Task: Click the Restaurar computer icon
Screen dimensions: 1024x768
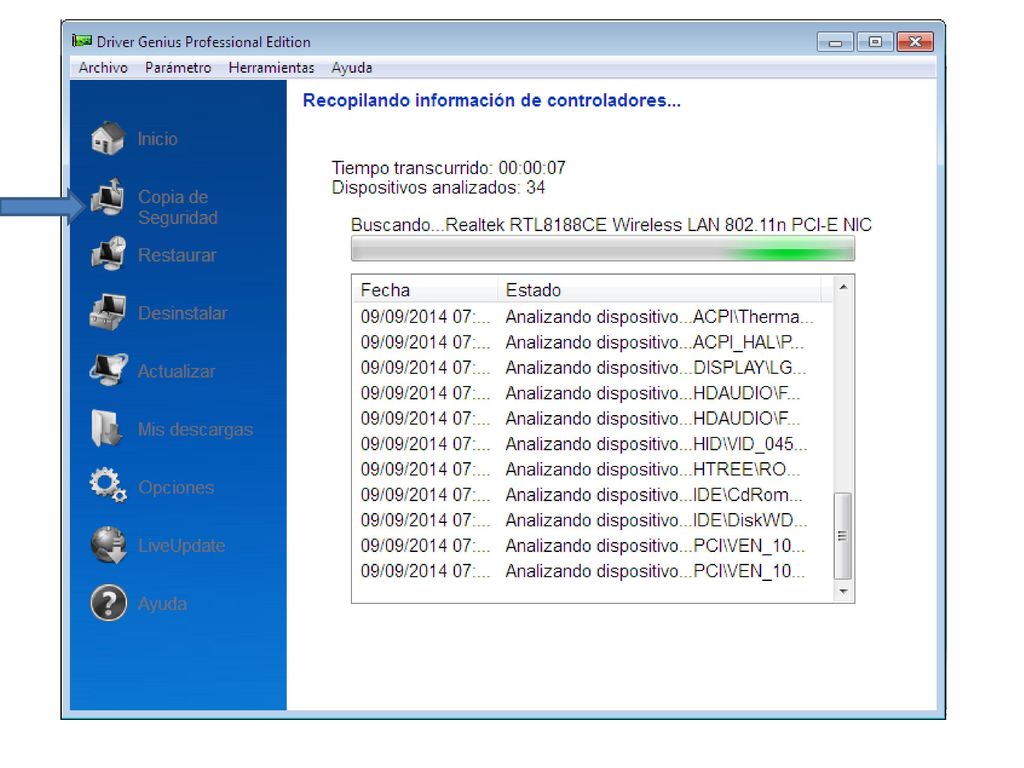Action: (x=108, y=255)
